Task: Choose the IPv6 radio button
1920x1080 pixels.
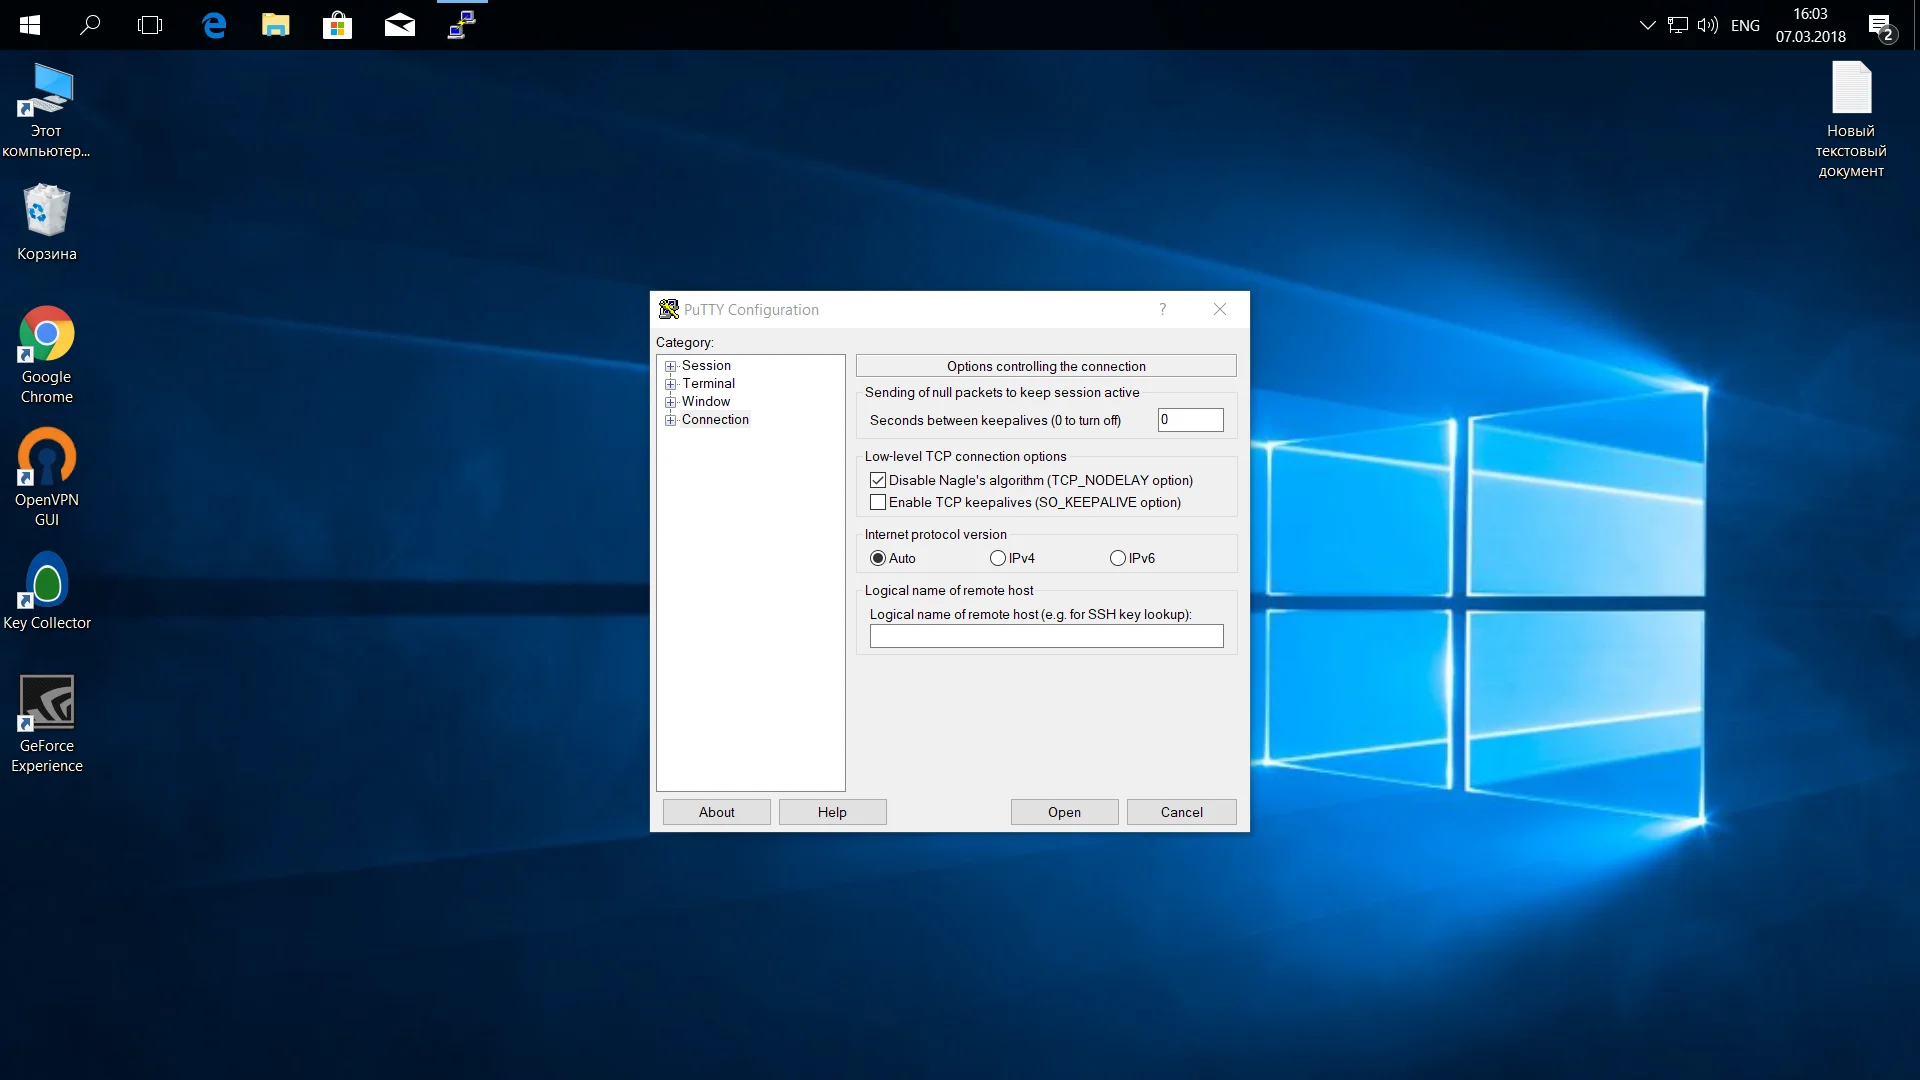Action: (1117, 558)
